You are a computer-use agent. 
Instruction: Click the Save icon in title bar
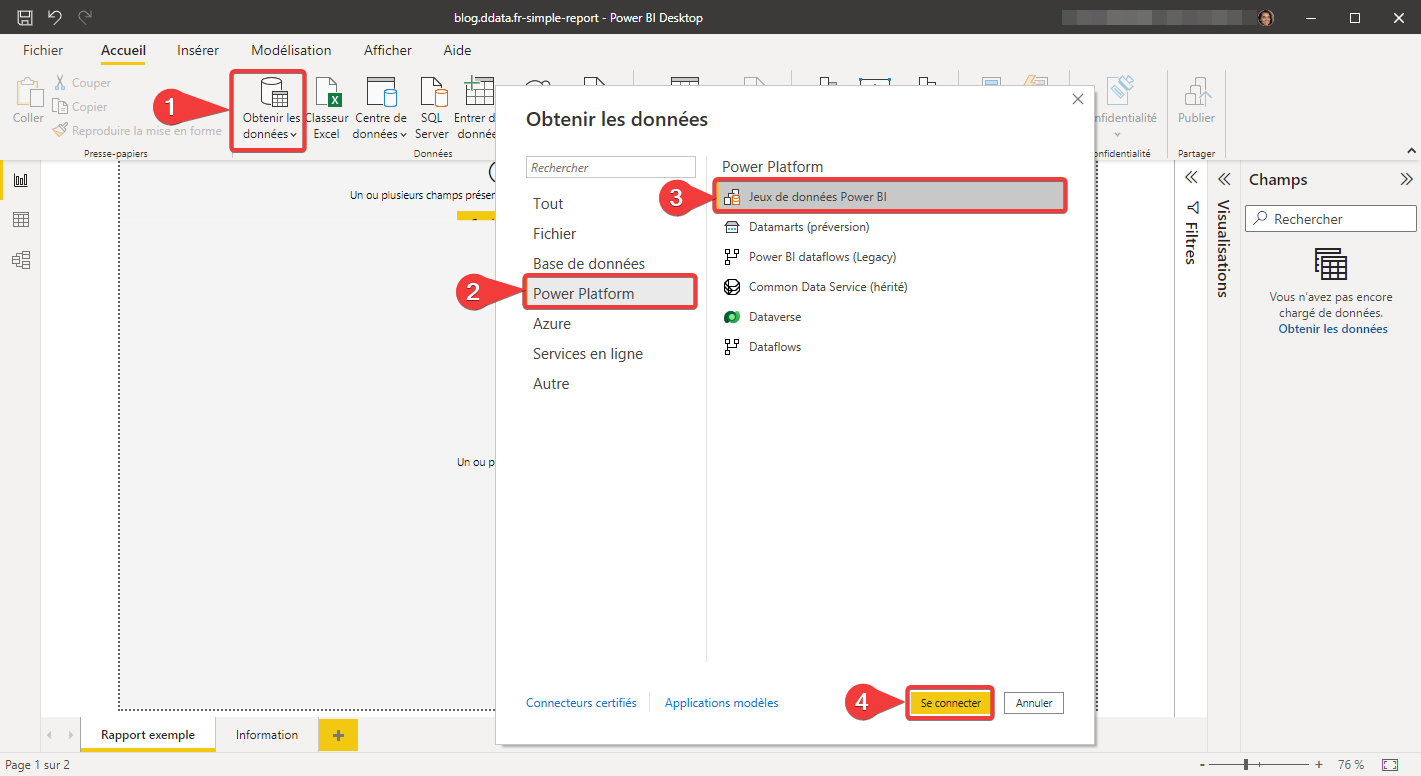[25, 17]
